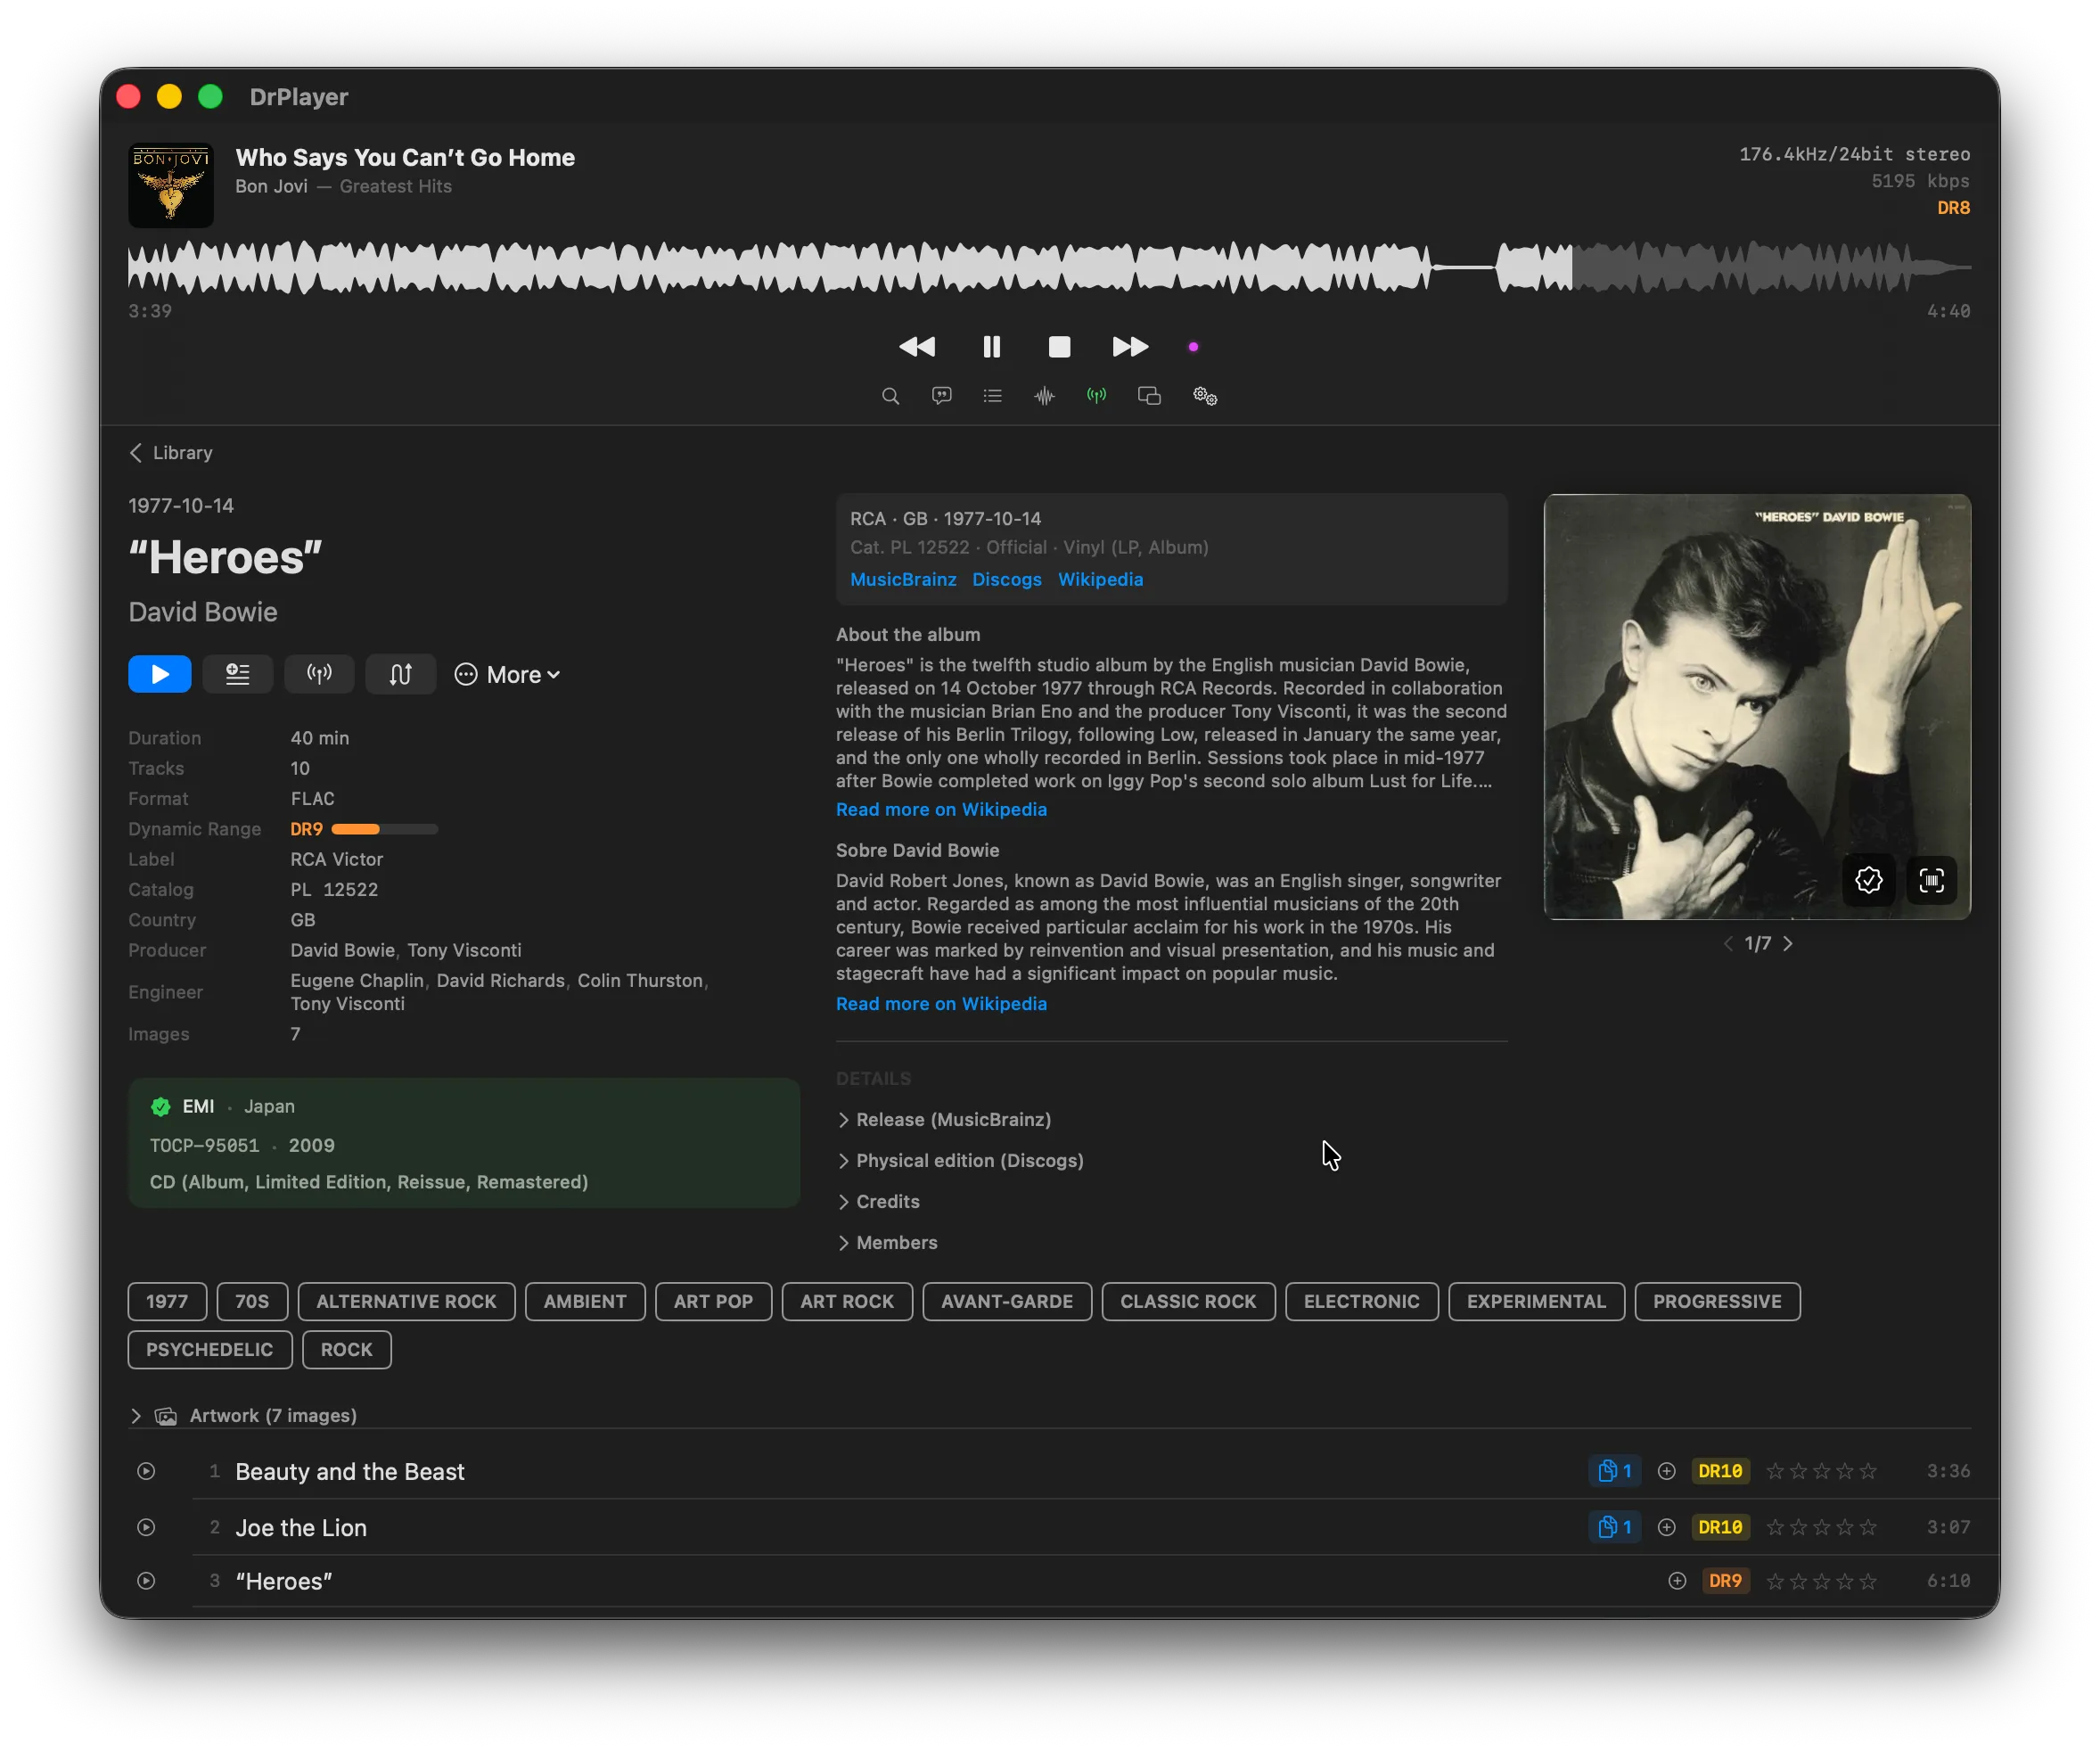
Task: Open the lyrics quote-bubble icon
Action: click(941, 396)
